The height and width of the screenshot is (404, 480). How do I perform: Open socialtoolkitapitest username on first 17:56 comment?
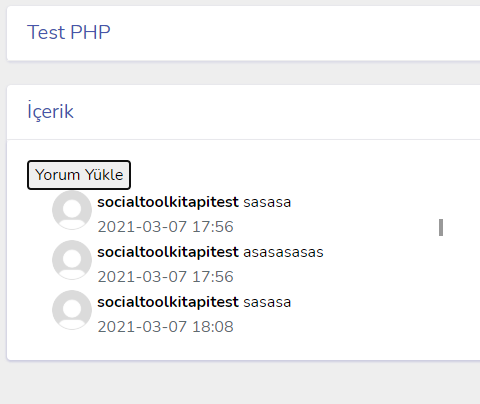pos(168,202)
